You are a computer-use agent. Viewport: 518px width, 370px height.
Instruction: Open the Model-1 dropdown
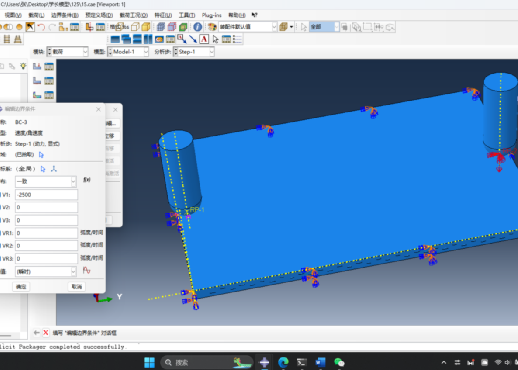coord(128,52)
